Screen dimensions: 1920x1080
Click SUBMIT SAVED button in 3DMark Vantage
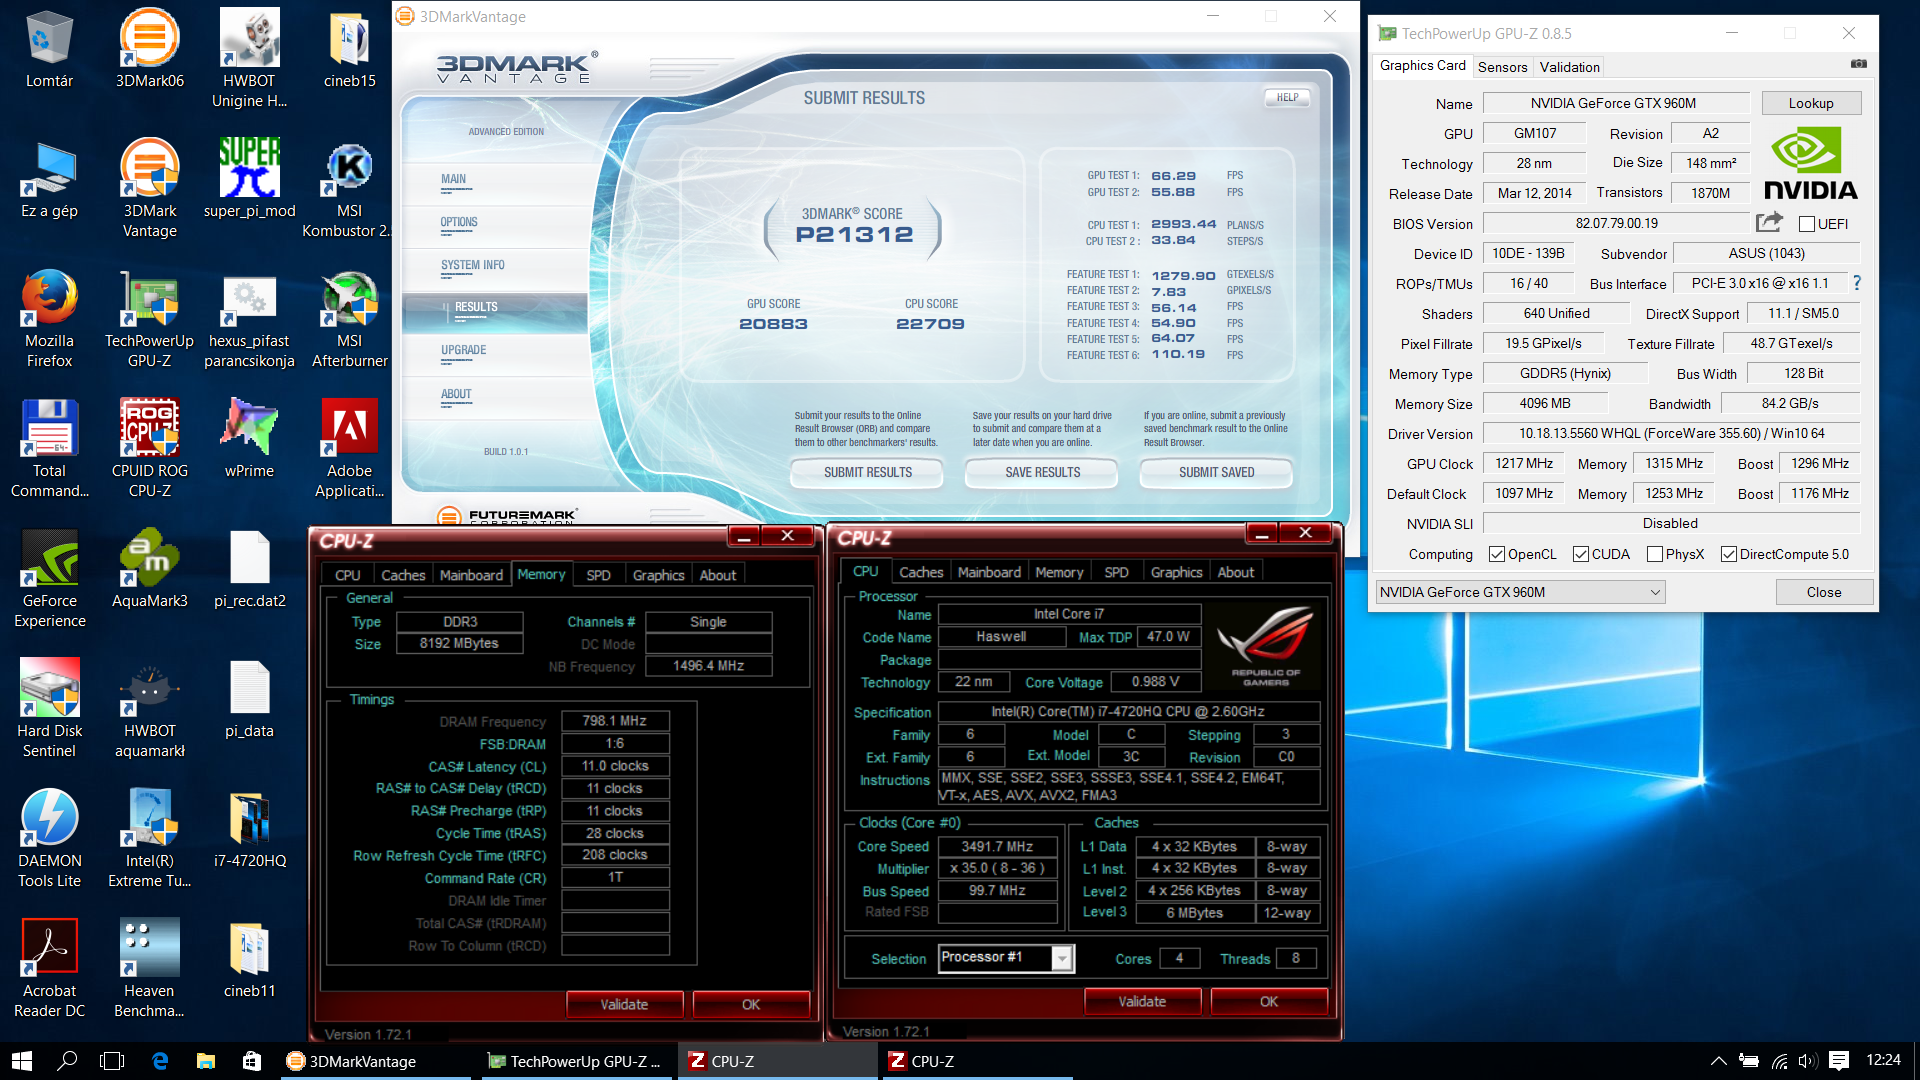pyautogui.click(x=1216, y=472)
